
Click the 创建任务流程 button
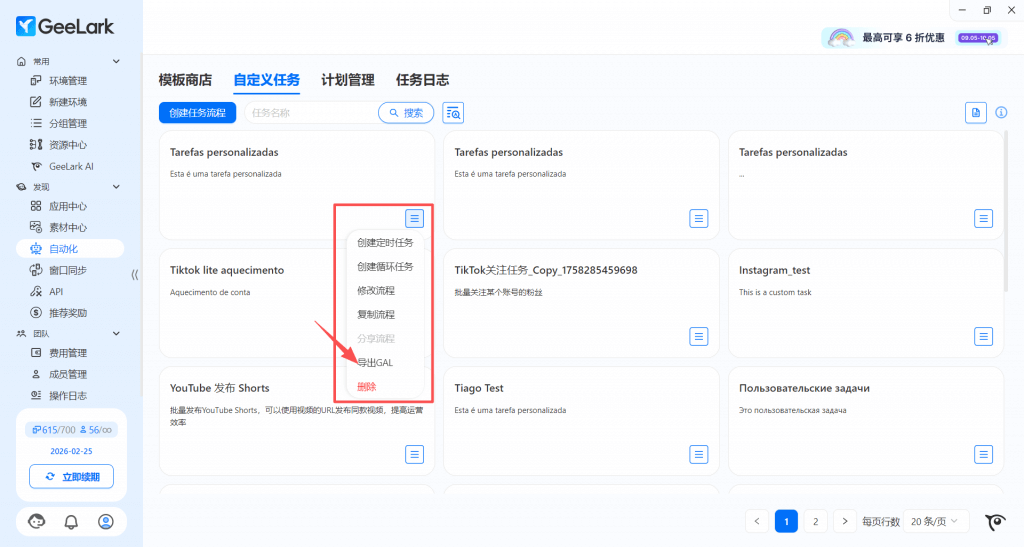[x=198, y=113]
